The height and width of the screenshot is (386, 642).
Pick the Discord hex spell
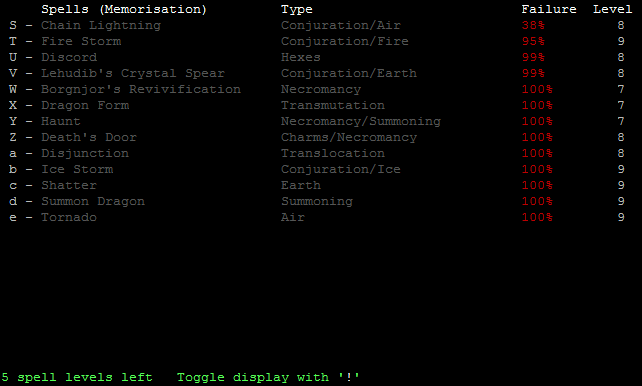pos(317,57)
